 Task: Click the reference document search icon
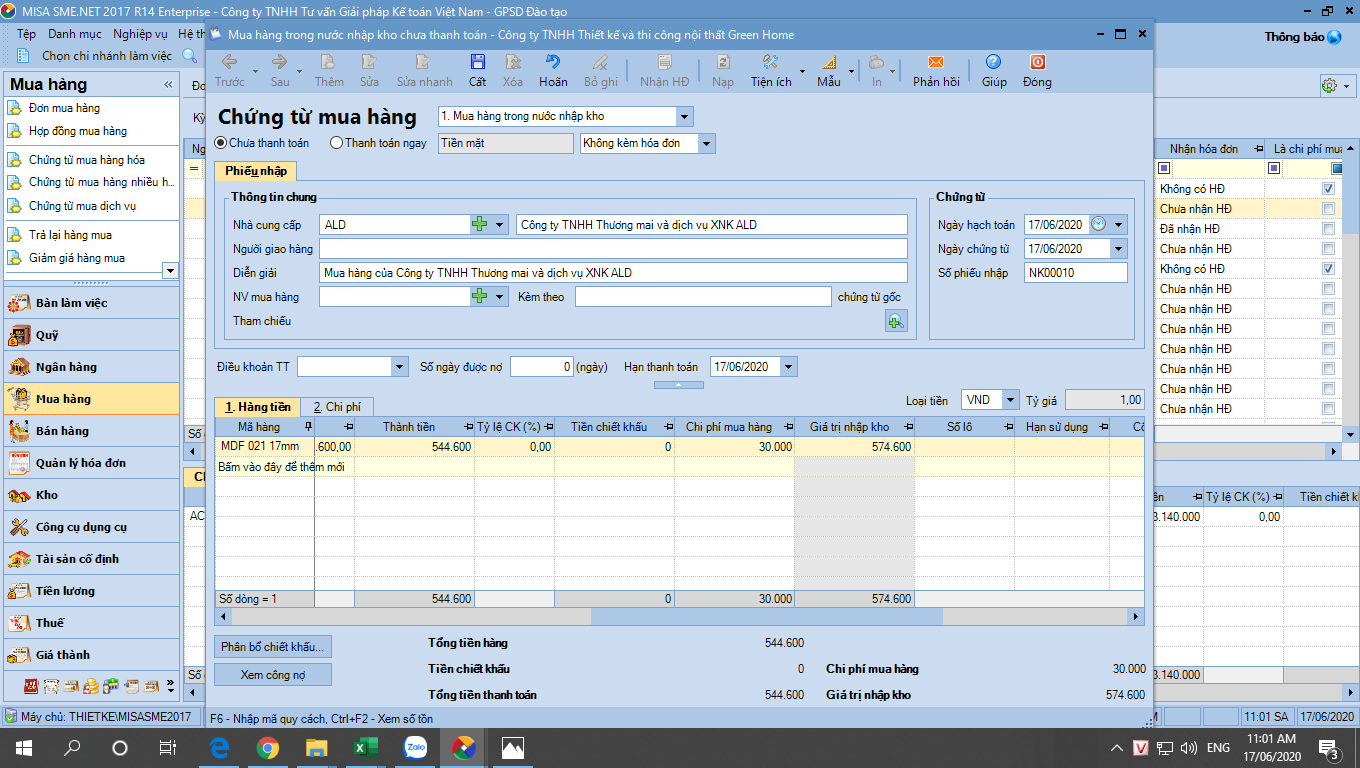pyautogui.click(x=895, y=321)
